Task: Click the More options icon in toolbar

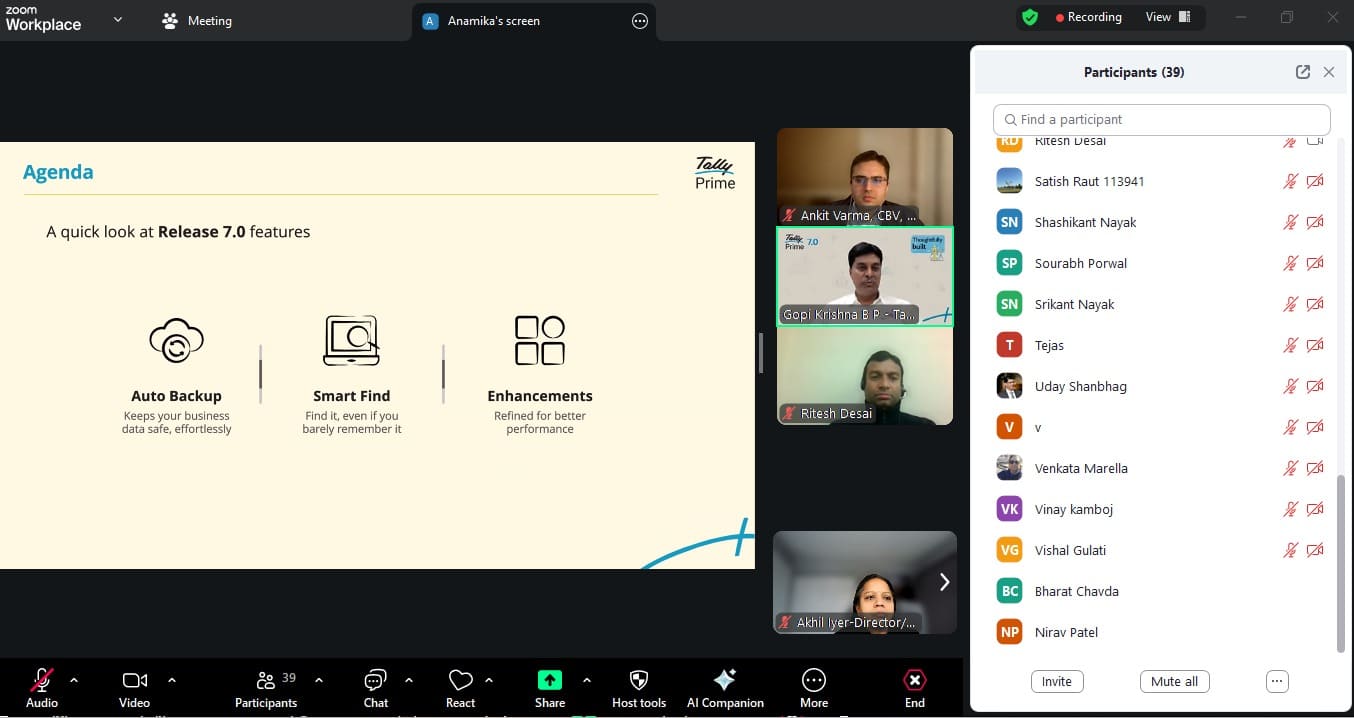Action: click(813, 681)
